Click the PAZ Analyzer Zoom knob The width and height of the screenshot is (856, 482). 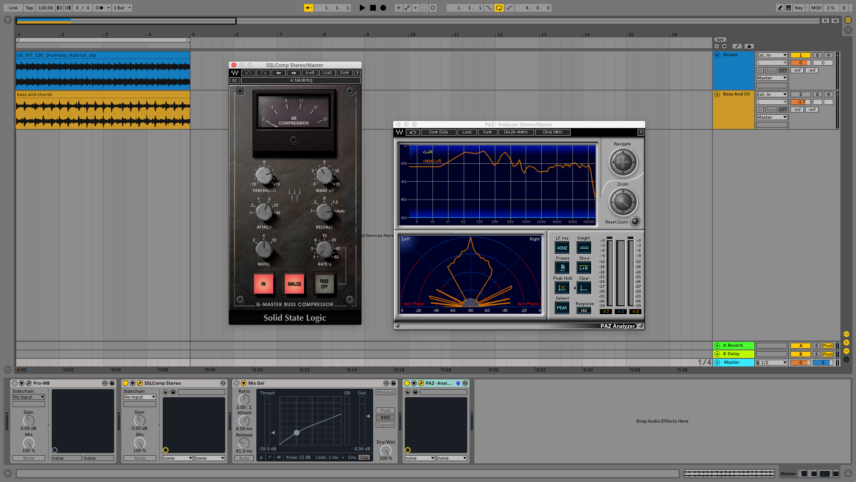point(622,202)
